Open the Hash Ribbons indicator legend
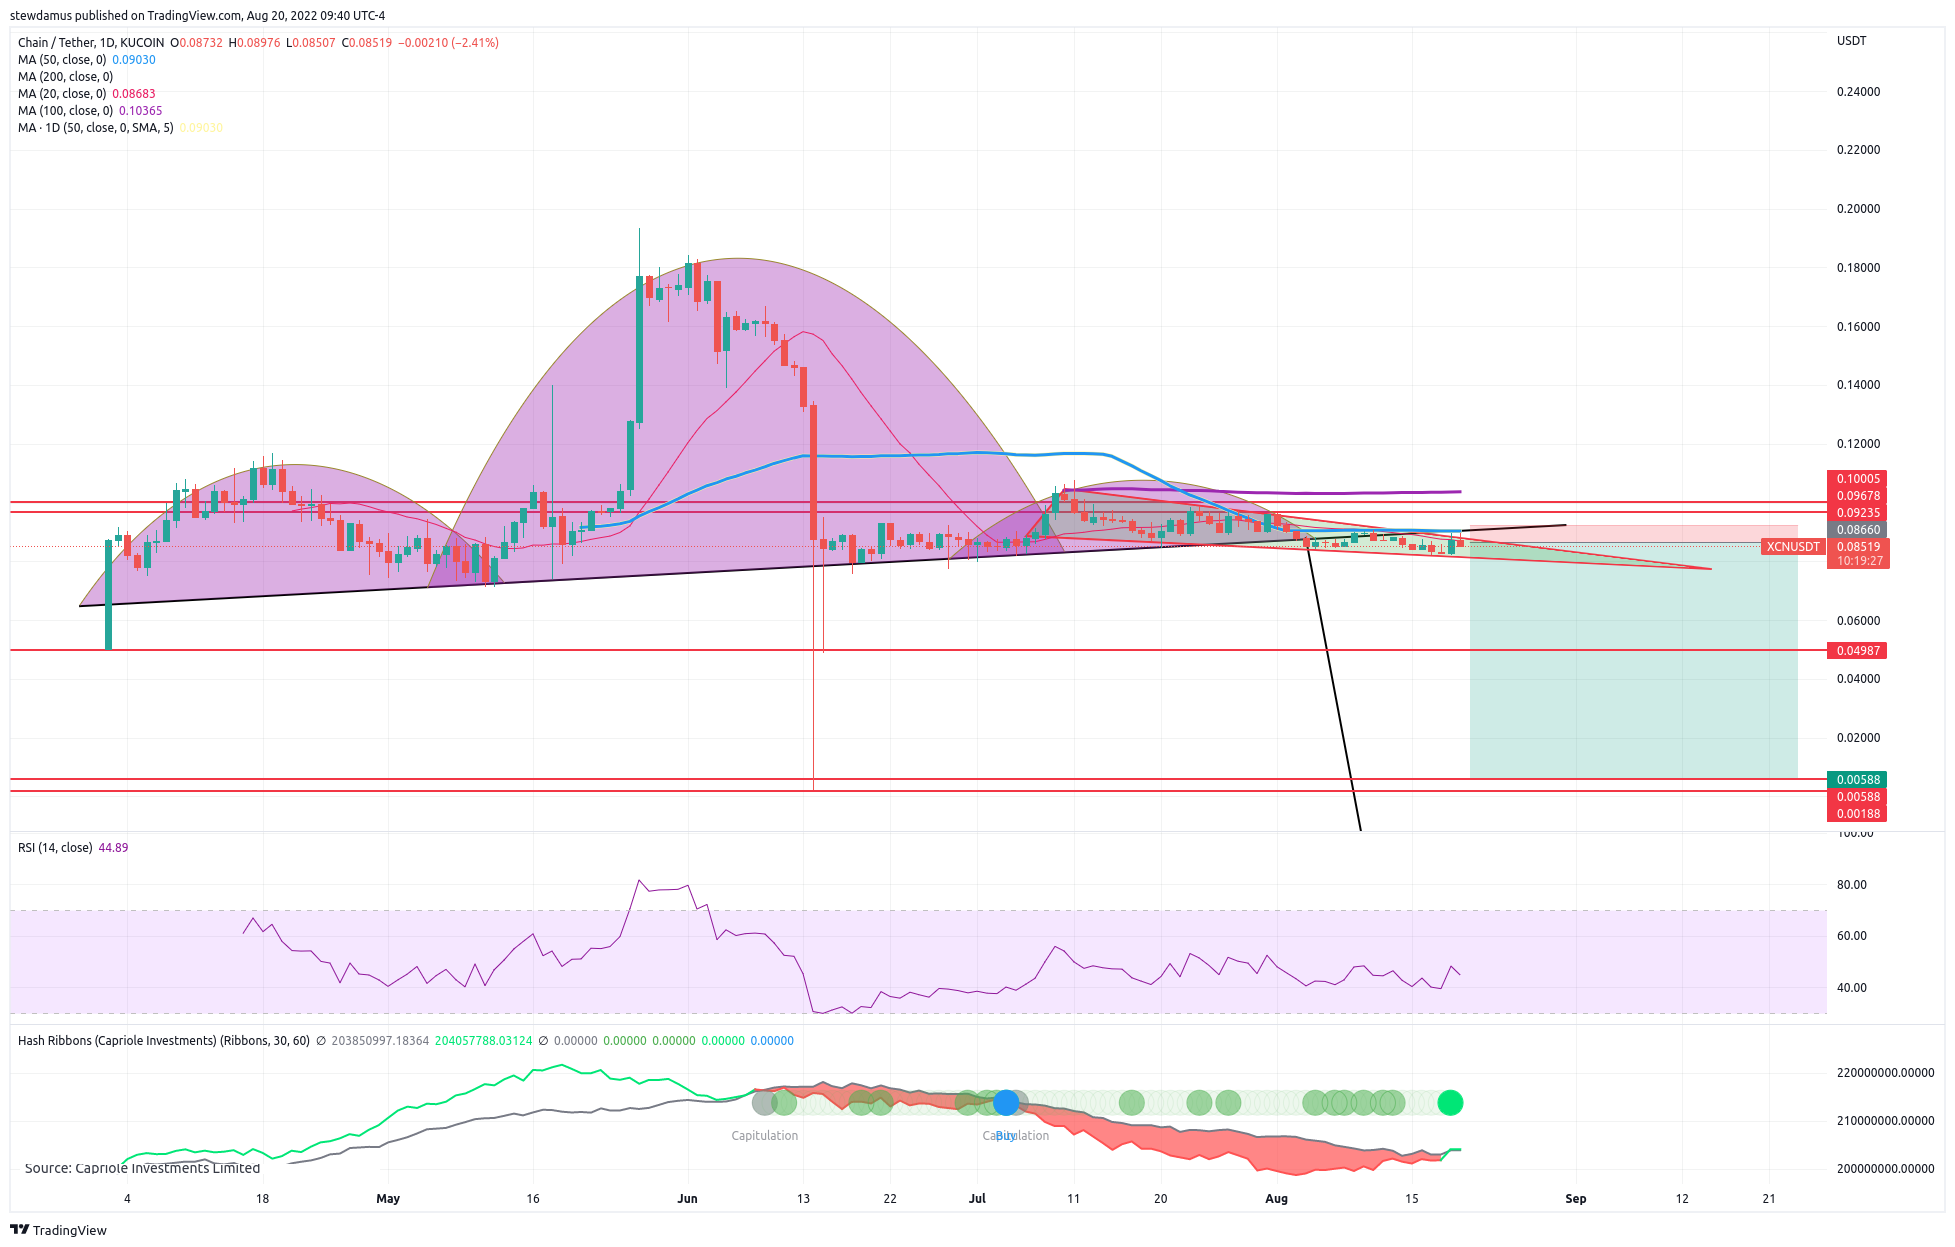The image size is (1955, 1247). (x=163, y=1041)
